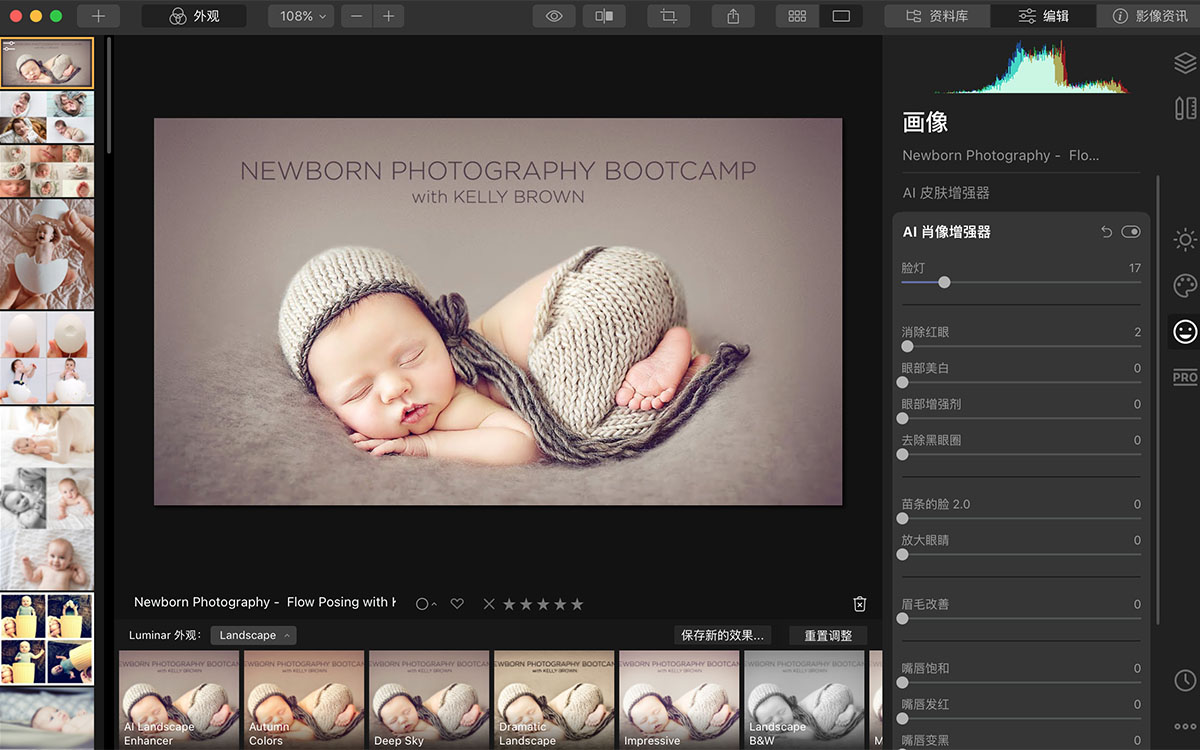Click the 保存新的效果... button
This screenshot has height=750, width=1200.
coord(722,635)
